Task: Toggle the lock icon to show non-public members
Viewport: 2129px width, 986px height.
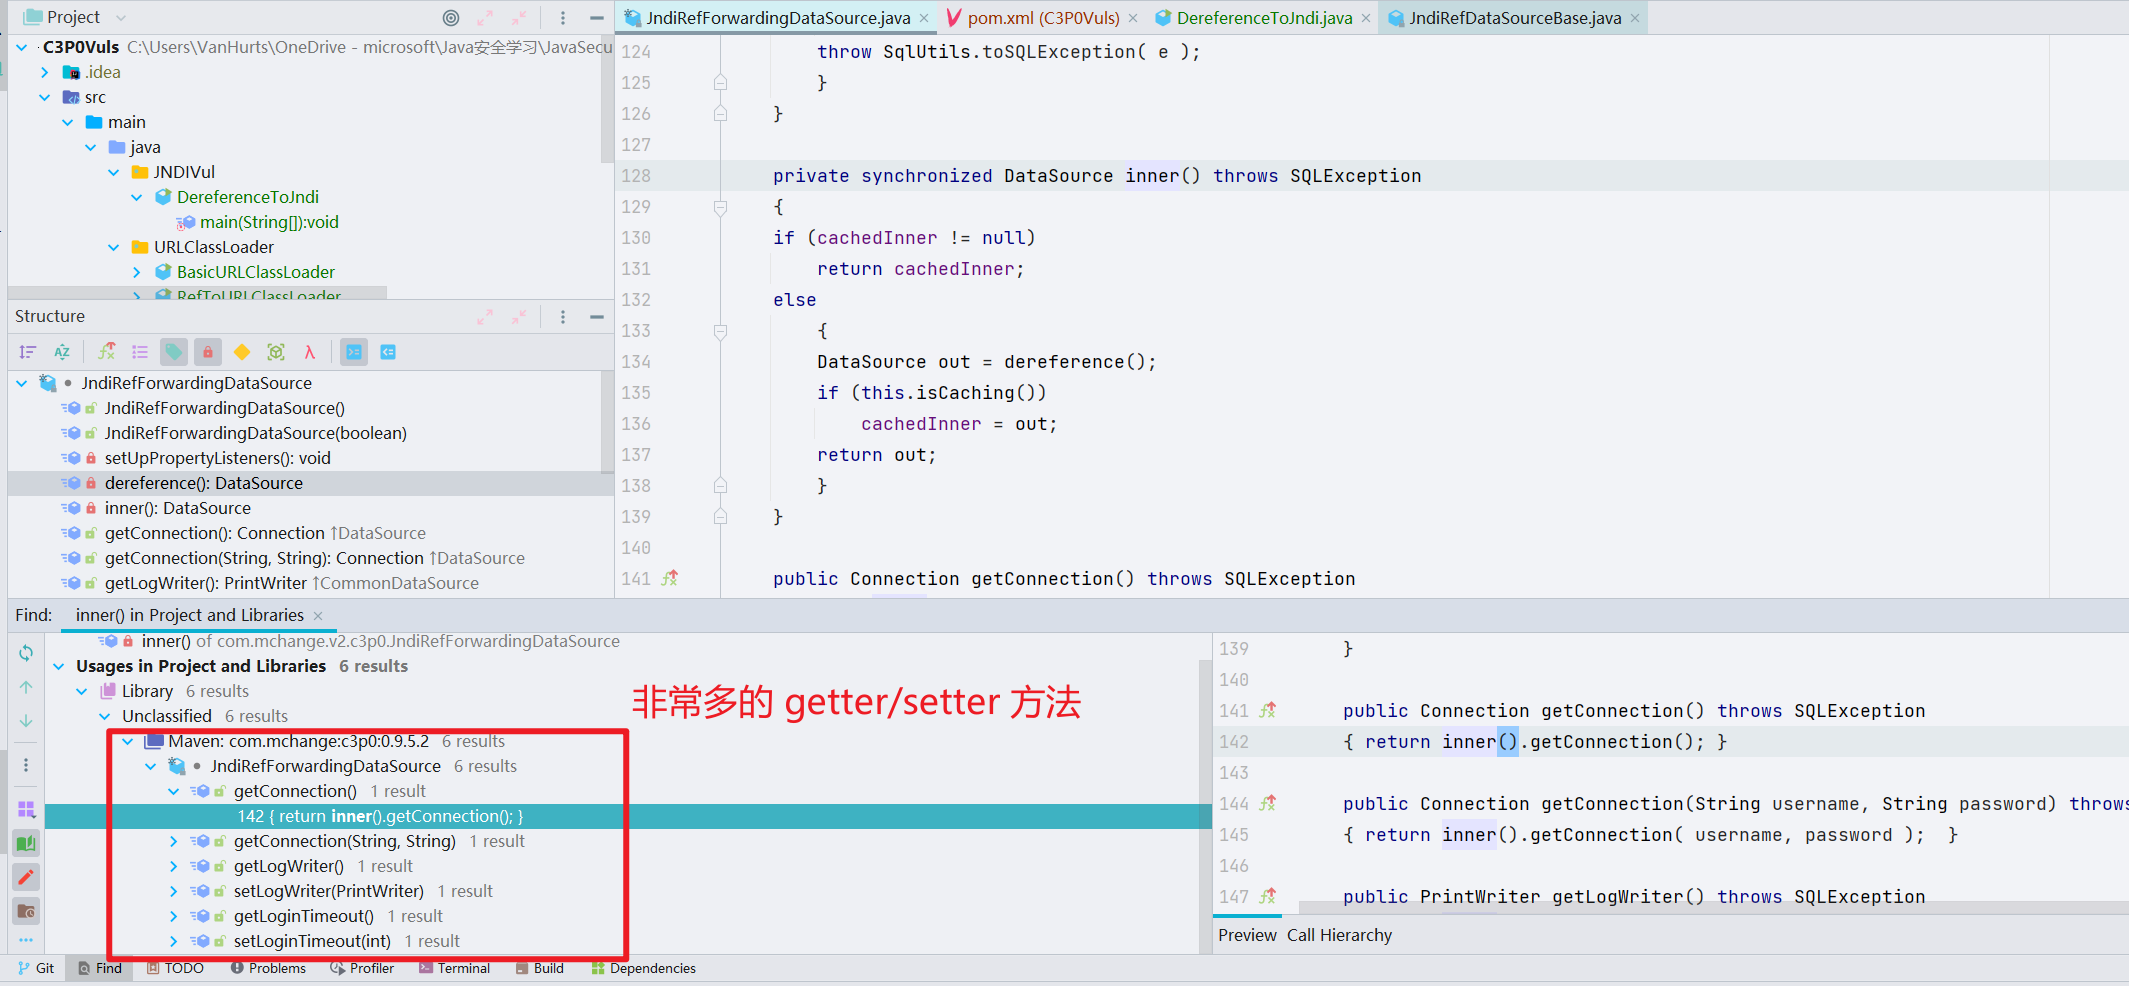Action: click(207, 351)
